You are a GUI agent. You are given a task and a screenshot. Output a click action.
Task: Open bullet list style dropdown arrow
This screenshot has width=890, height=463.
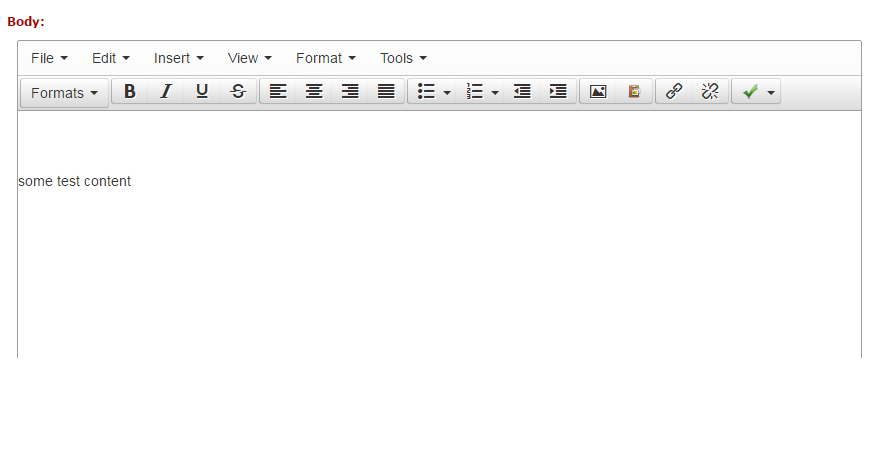point(447,92)
